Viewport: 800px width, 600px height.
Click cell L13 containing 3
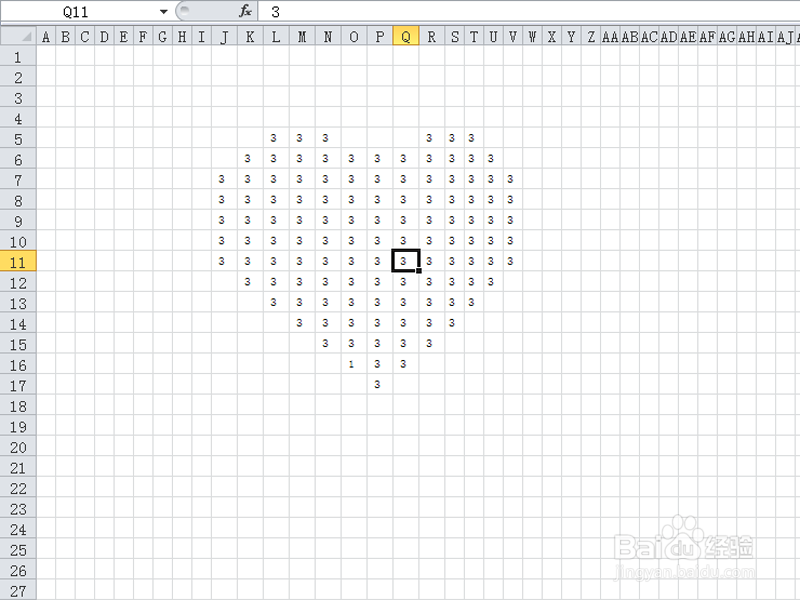pyautogui.click(x=276, y=302)
